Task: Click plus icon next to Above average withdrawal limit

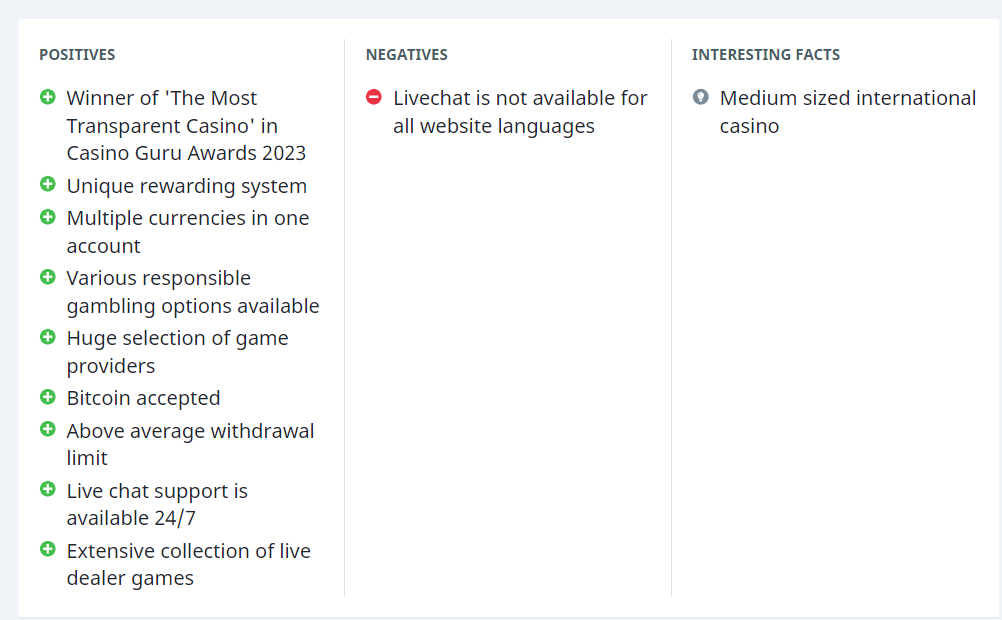Action: click(47, 429)
